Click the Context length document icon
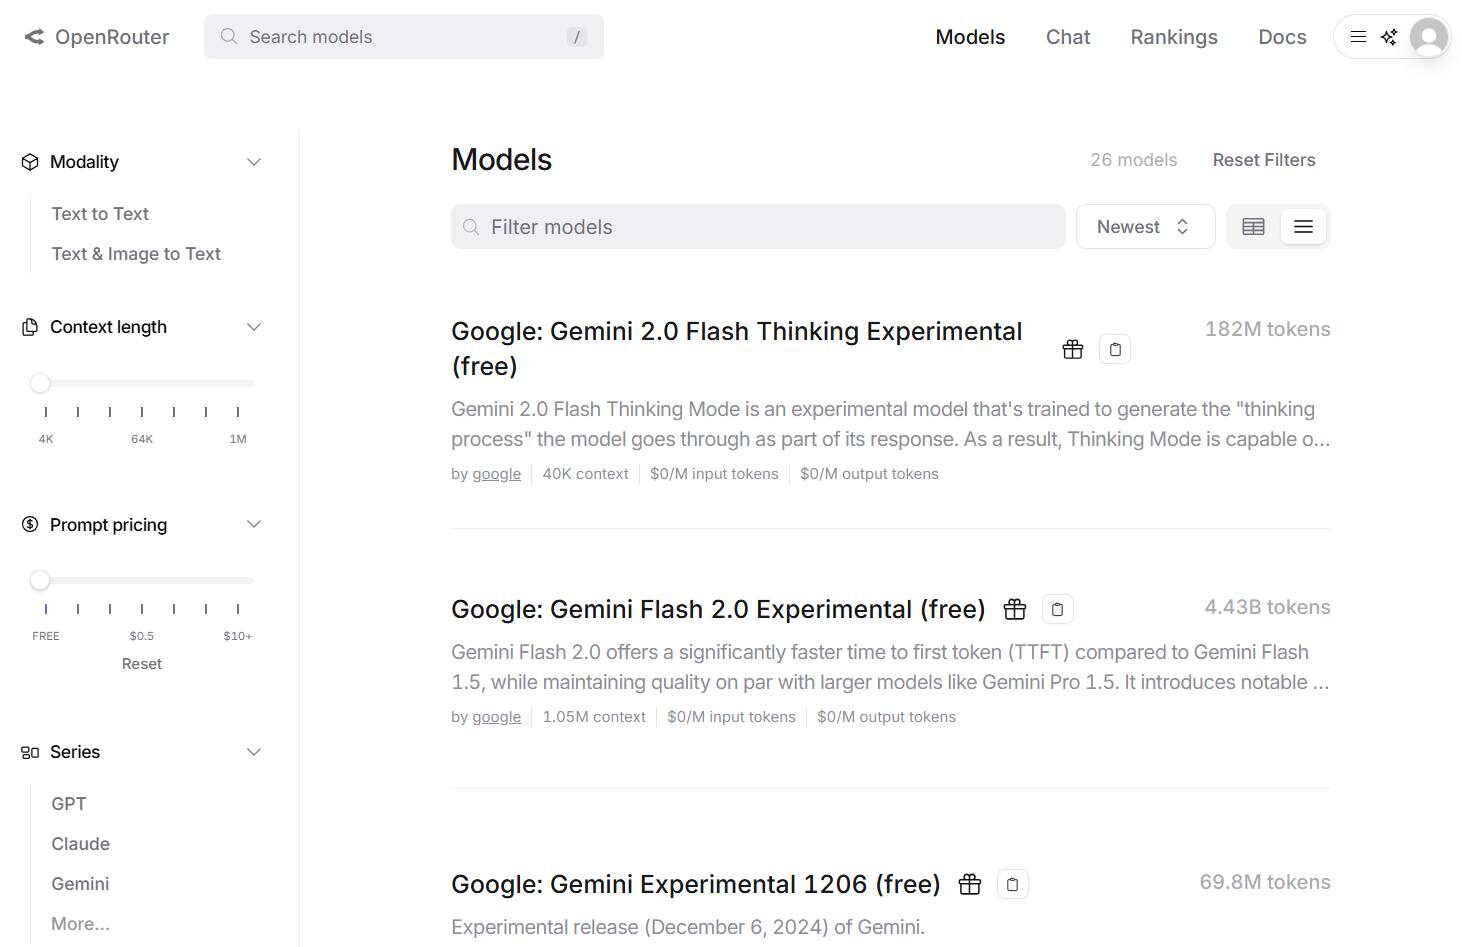 (x=30, y=327)
